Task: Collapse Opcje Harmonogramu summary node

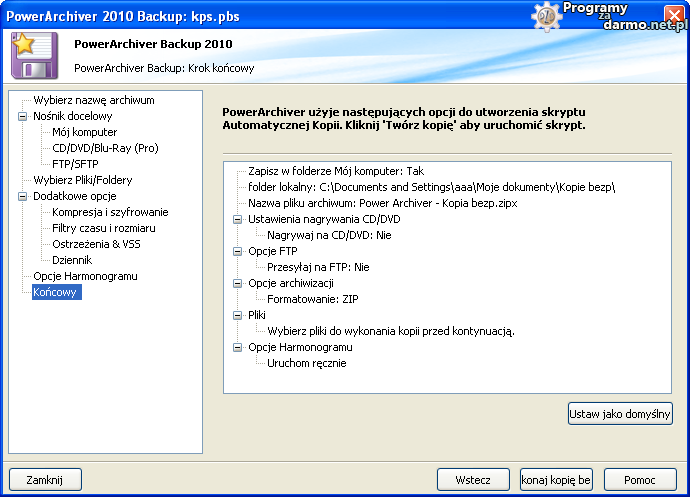Action: (238, 347)
